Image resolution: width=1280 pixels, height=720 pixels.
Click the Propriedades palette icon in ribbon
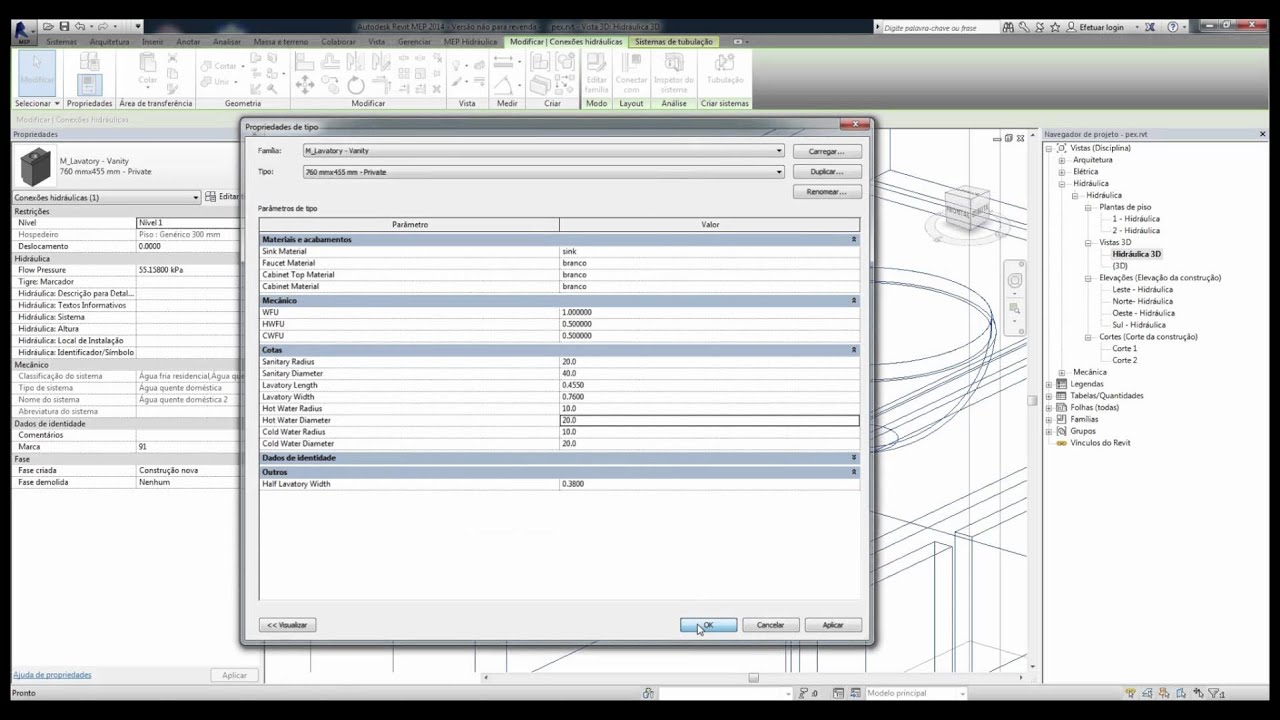pos(89,86)
